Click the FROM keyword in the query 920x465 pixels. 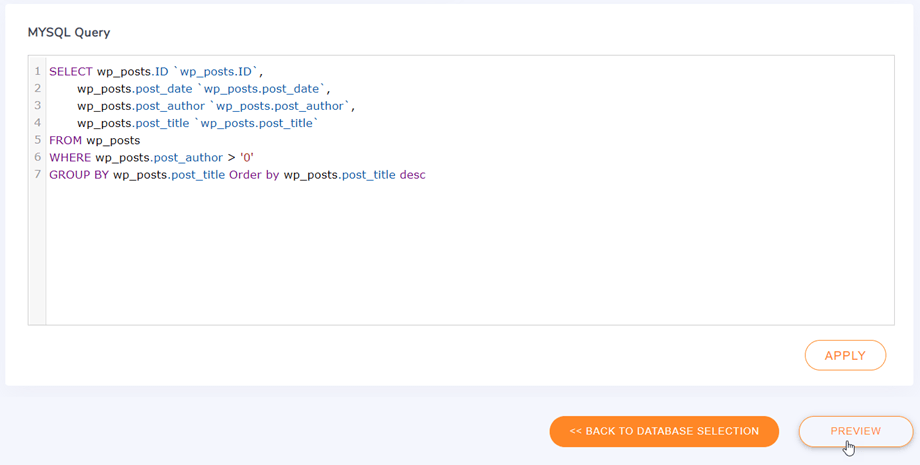pos(66,140)
